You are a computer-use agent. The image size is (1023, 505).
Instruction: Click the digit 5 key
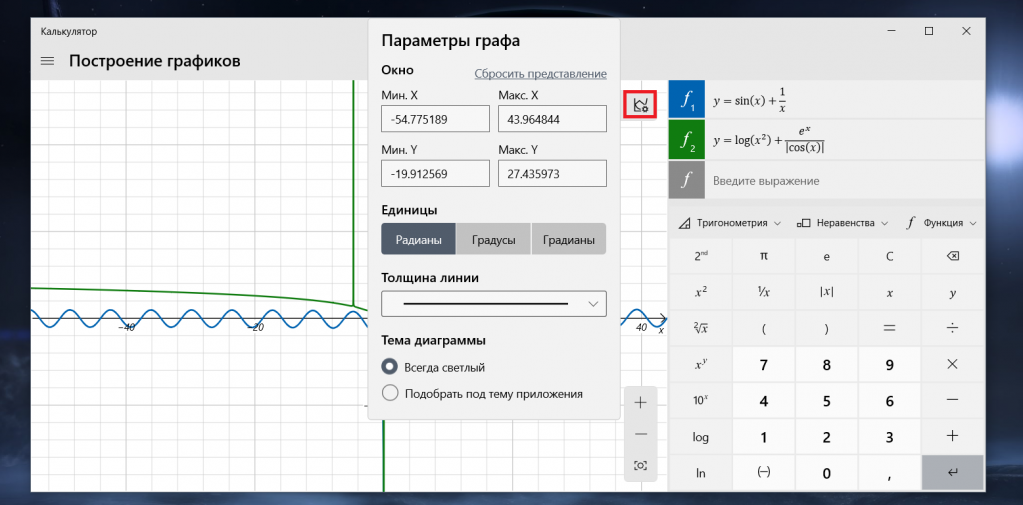click(826, 401)
